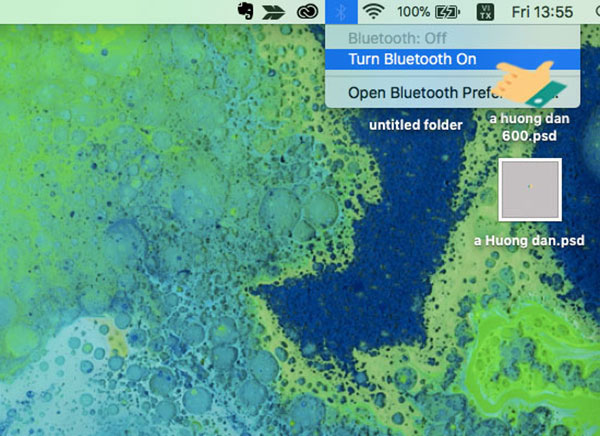Click the Fri 13:55 clock

pyautogui.click(x=542, y=12)
